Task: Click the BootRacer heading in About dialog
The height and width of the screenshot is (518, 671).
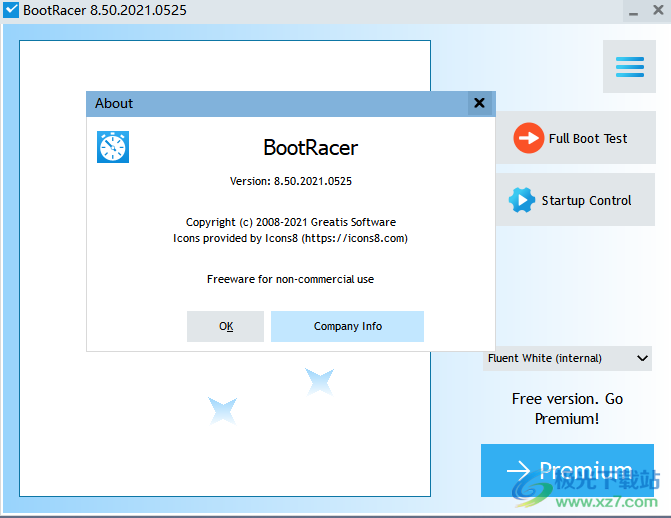Action: tap(310, 148)
